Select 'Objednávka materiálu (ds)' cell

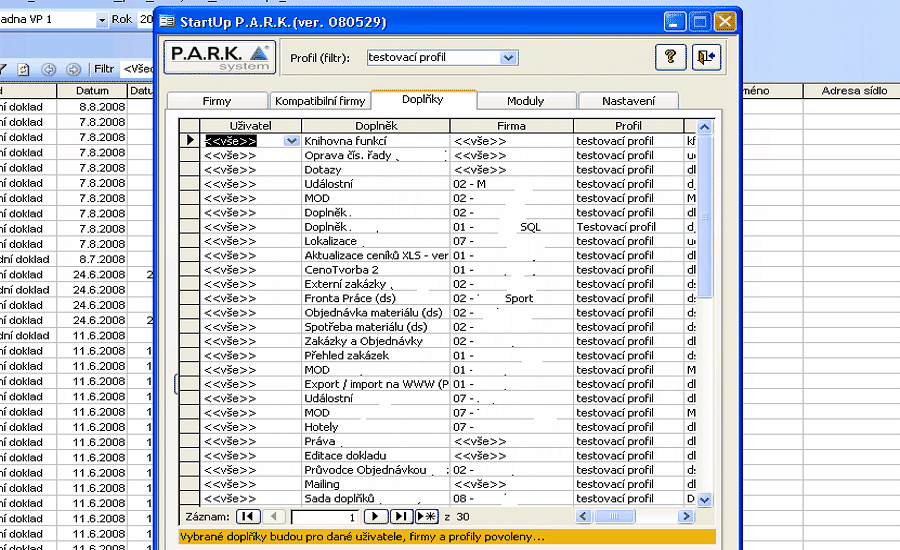click(376, 312)
